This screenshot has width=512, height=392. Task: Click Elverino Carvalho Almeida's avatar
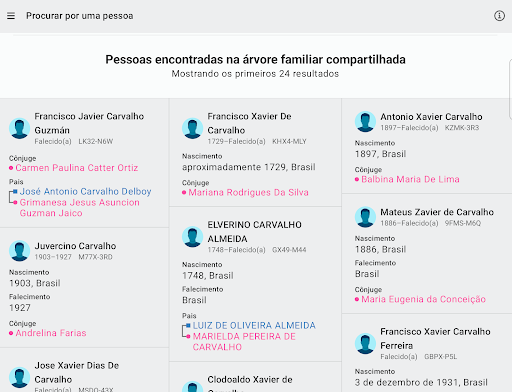(x=192, y=237)
